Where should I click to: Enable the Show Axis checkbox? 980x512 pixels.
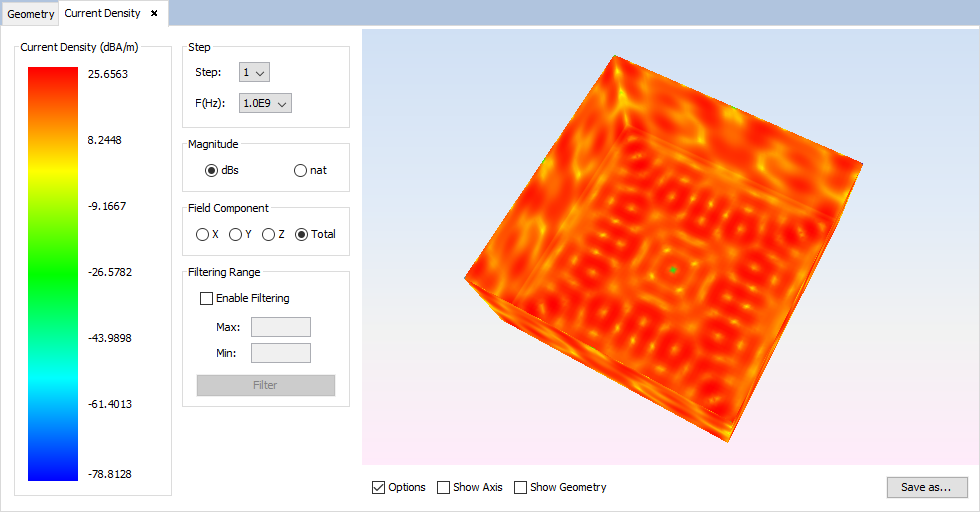pos(444,488)
